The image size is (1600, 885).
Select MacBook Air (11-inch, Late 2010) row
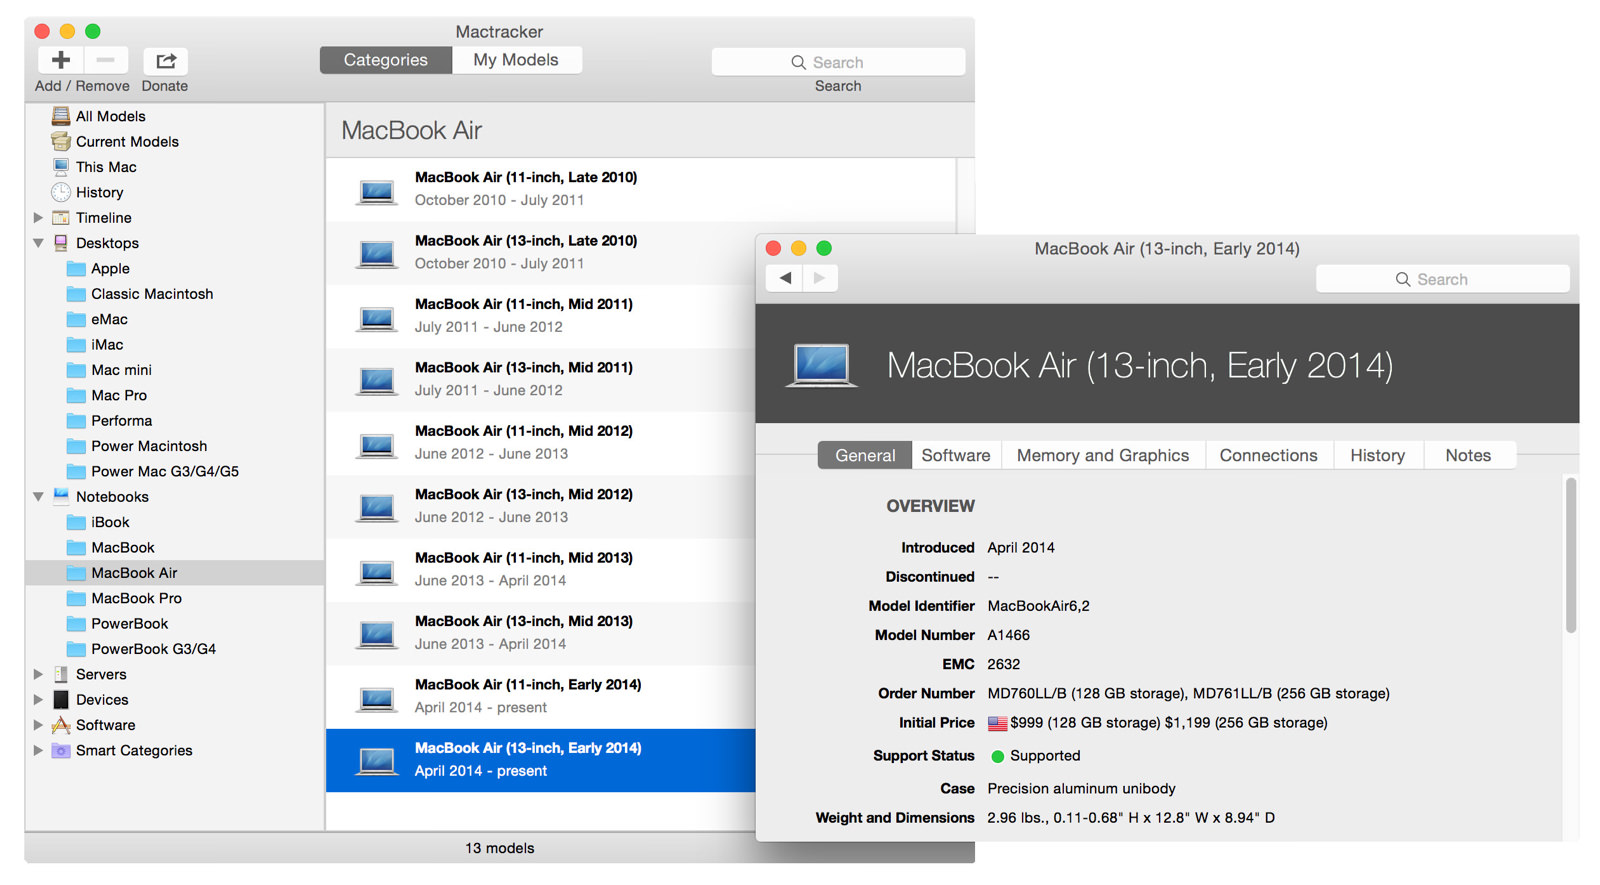[640, 189]
